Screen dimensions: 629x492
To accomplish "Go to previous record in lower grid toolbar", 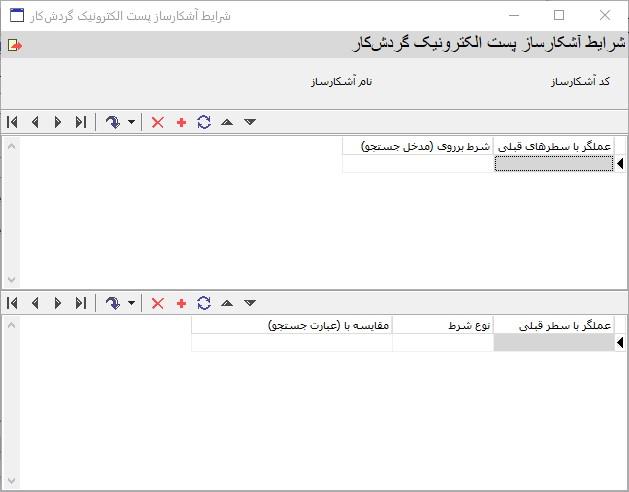I will [x=35, y=303].
